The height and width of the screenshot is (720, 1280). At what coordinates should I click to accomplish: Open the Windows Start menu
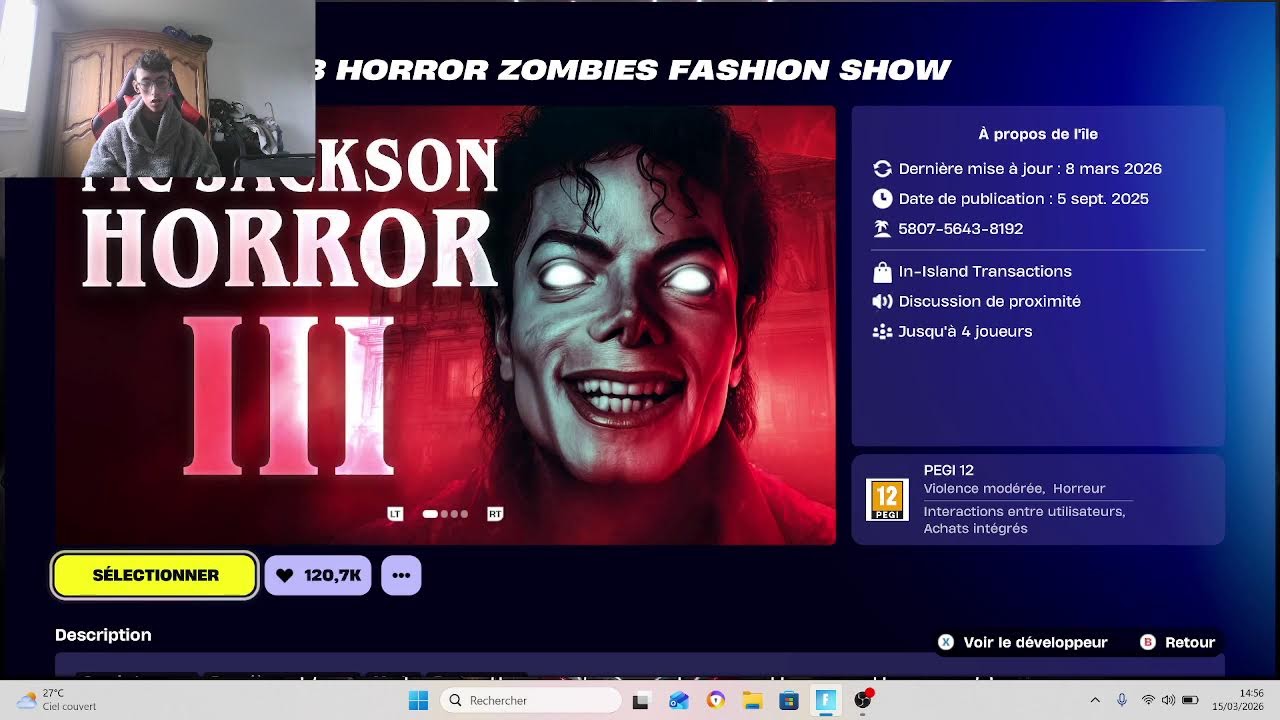[x=418, y=700]
